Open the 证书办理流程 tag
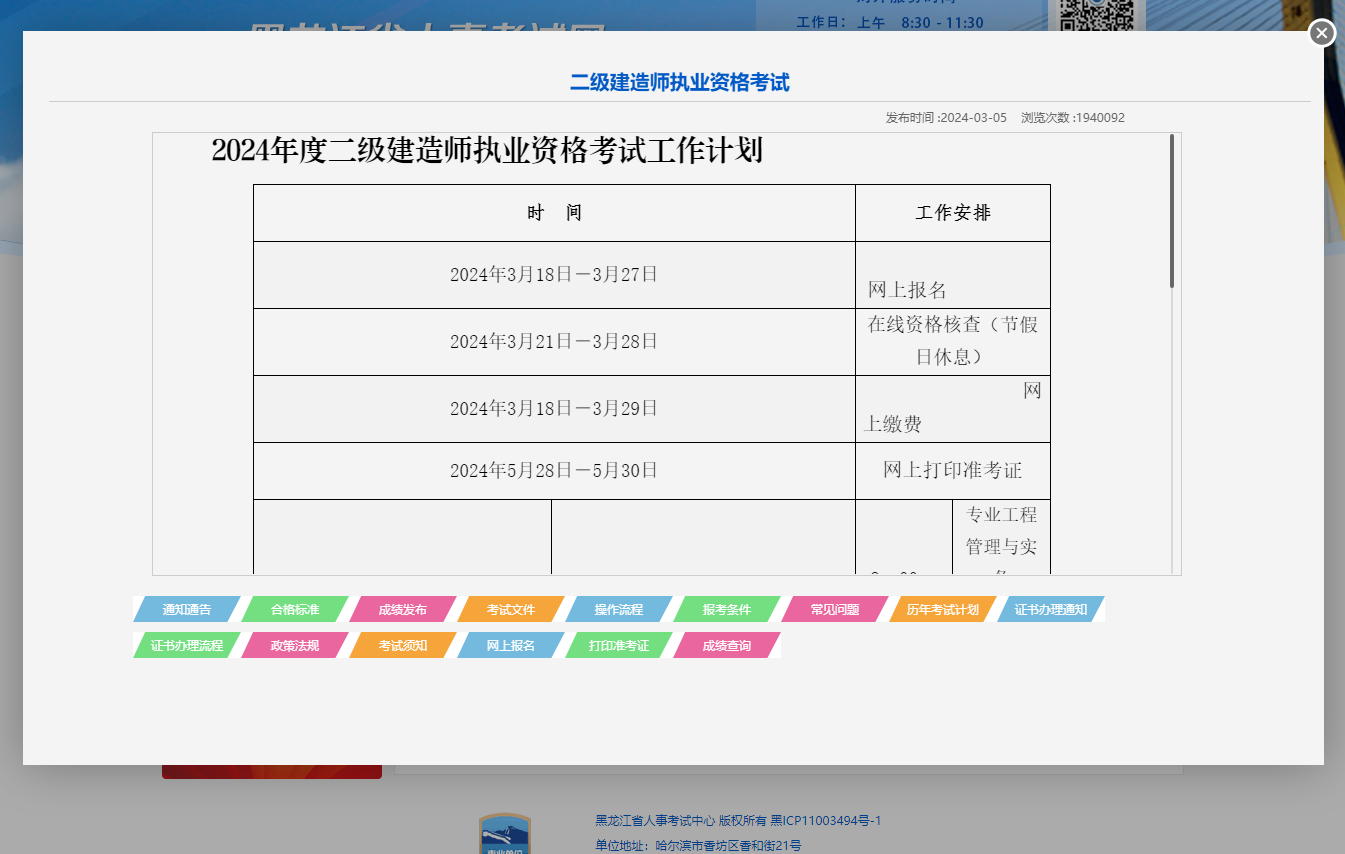Screen dimensions: 1345x854 [x=186, y=645]
